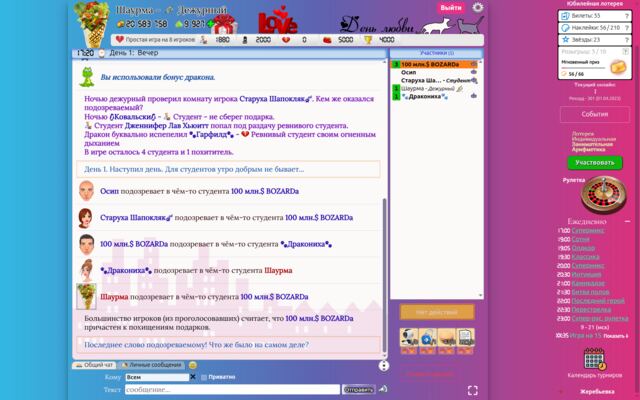
Task: Open settings via the gear icon
Action: click(x=478, y=7)
